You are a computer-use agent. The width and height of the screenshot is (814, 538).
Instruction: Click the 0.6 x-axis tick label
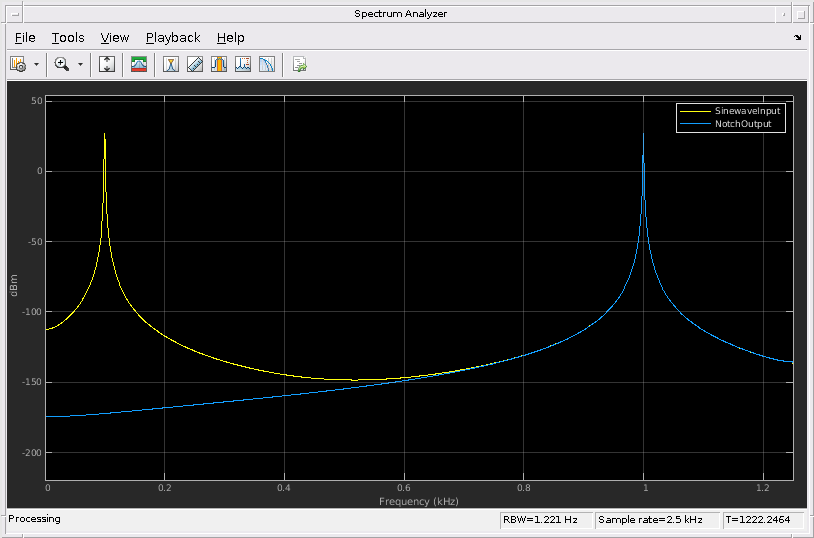pyautogui.click(x=403, y=488)
